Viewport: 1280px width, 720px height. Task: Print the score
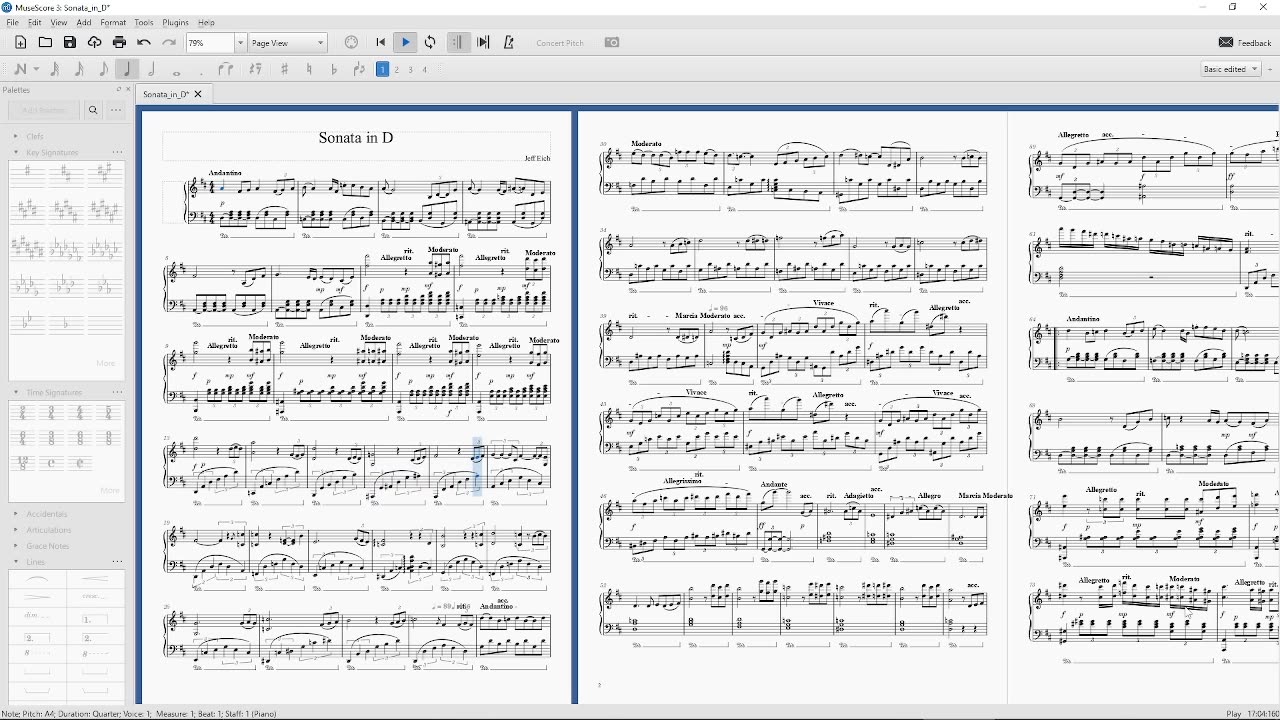point(119,43)
